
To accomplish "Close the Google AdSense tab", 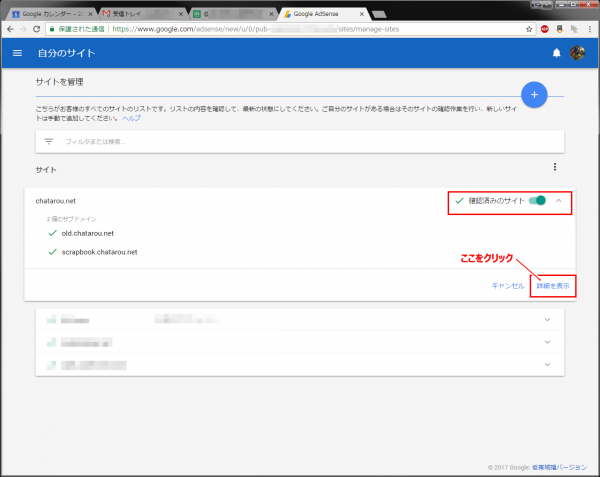I will pyautogui.click(x=362, y=14).
